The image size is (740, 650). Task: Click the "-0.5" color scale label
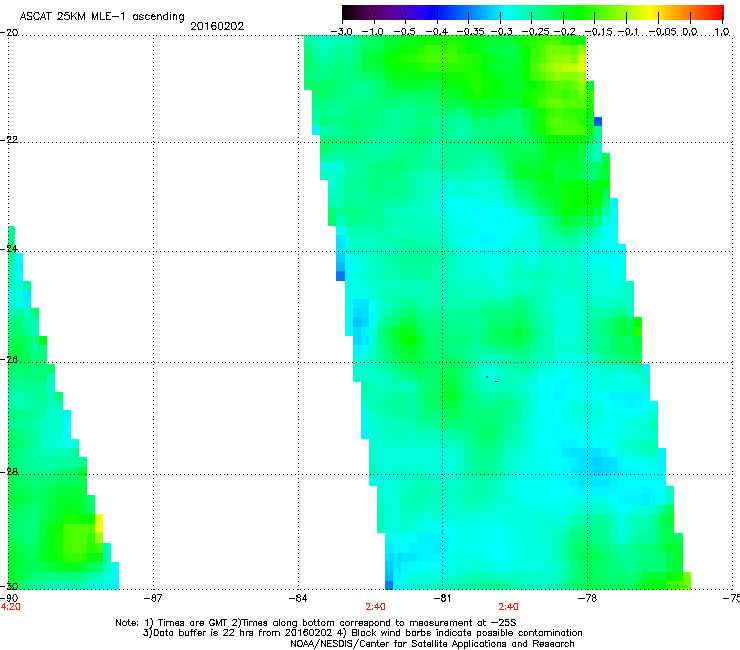404,32
